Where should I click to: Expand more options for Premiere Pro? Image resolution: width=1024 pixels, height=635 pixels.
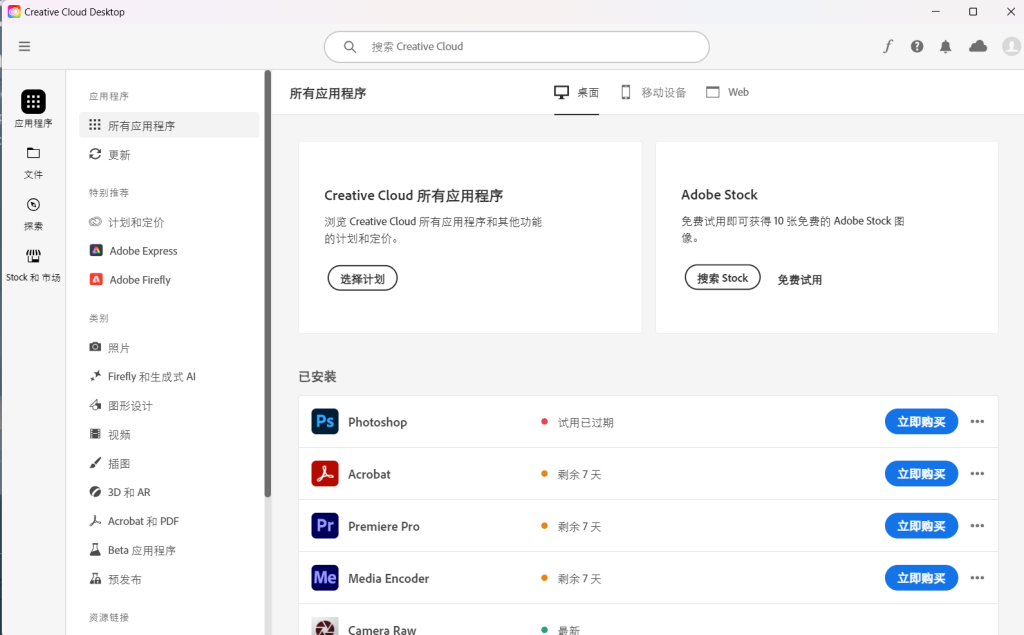pyautogui.click(x=977, y=526)
